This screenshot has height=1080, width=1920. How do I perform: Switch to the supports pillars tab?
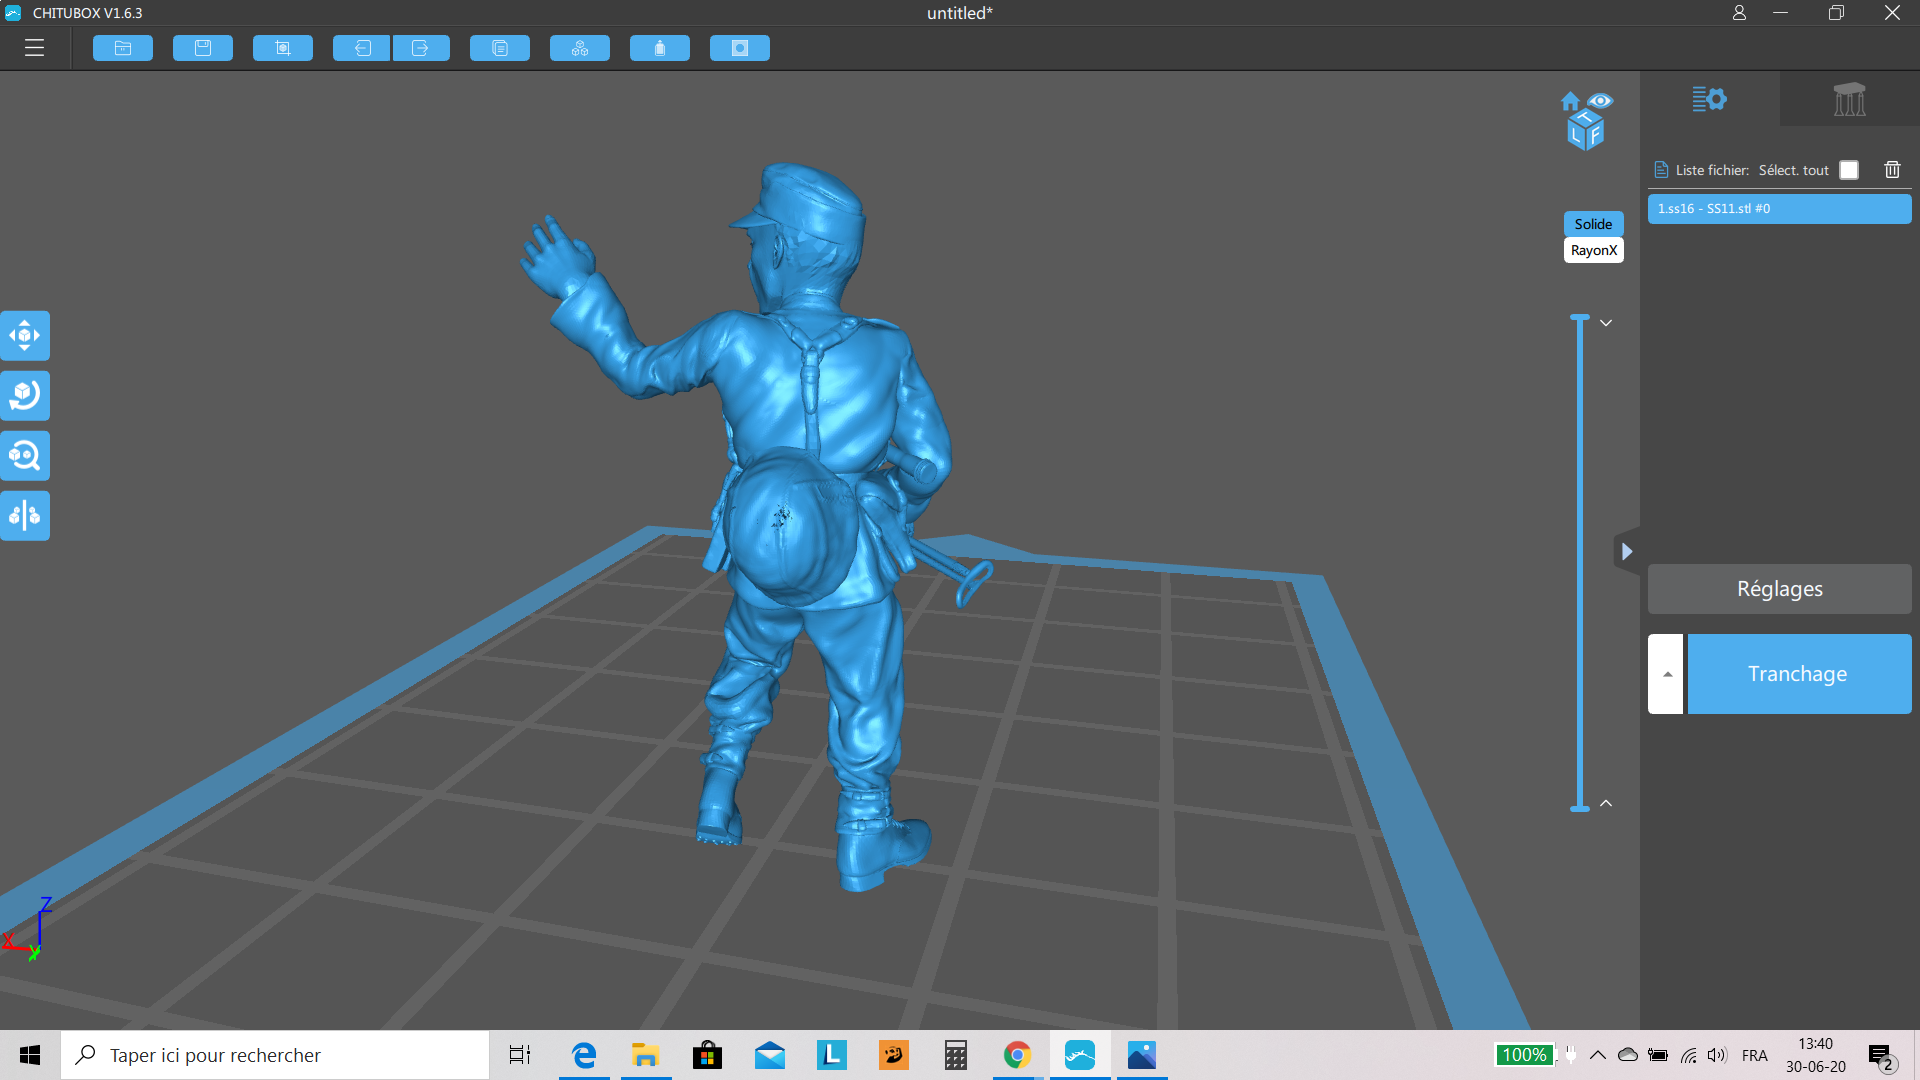[x=1849, y=99]
